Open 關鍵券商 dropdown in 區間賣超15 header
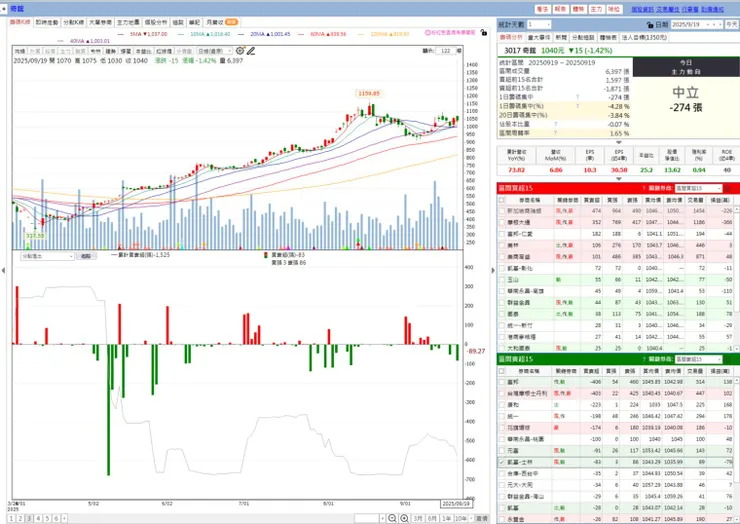The height and width of the screenshot is (524, 740). pyautogui.click(x=698, y=359)
